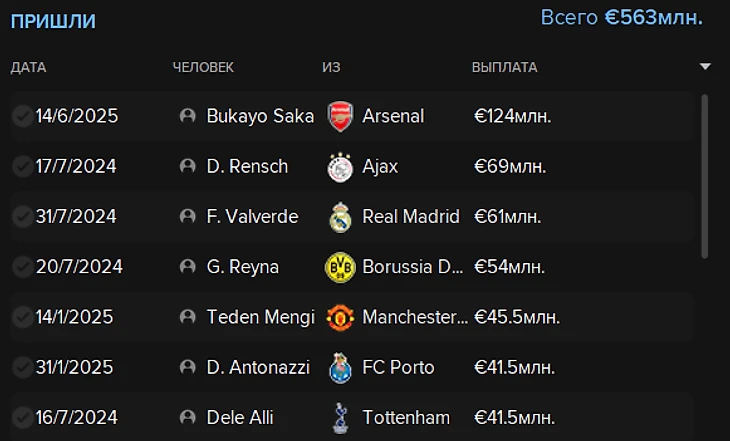This screenshot has height=441, width=730.
Task: Click the Ajax club crest icon
Action: click(341, 166)
